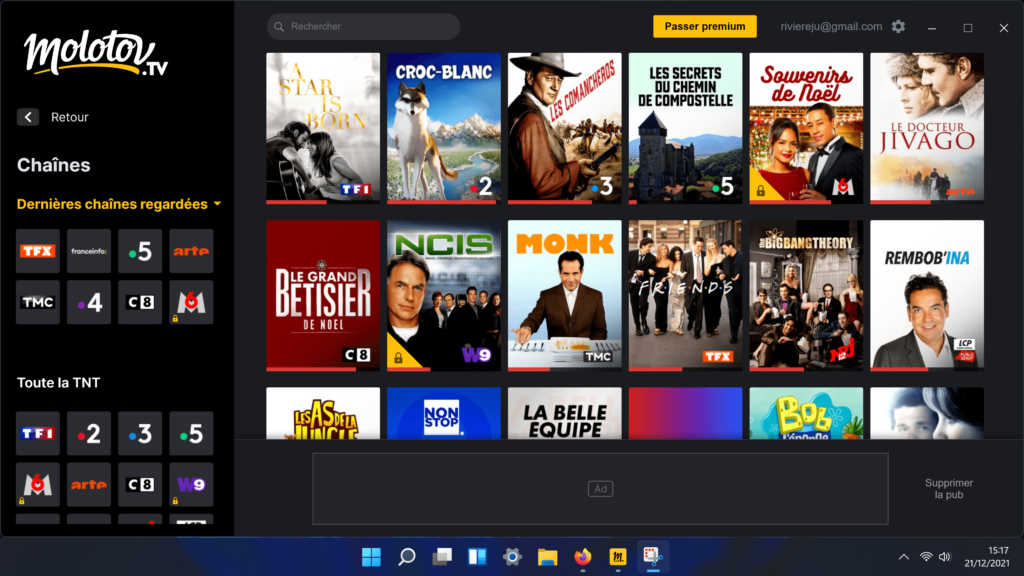The height and width of the screenshot is (576, 1024).
Task: Open the Snipping Tool in the taskbar
Action: coord(653,556)
